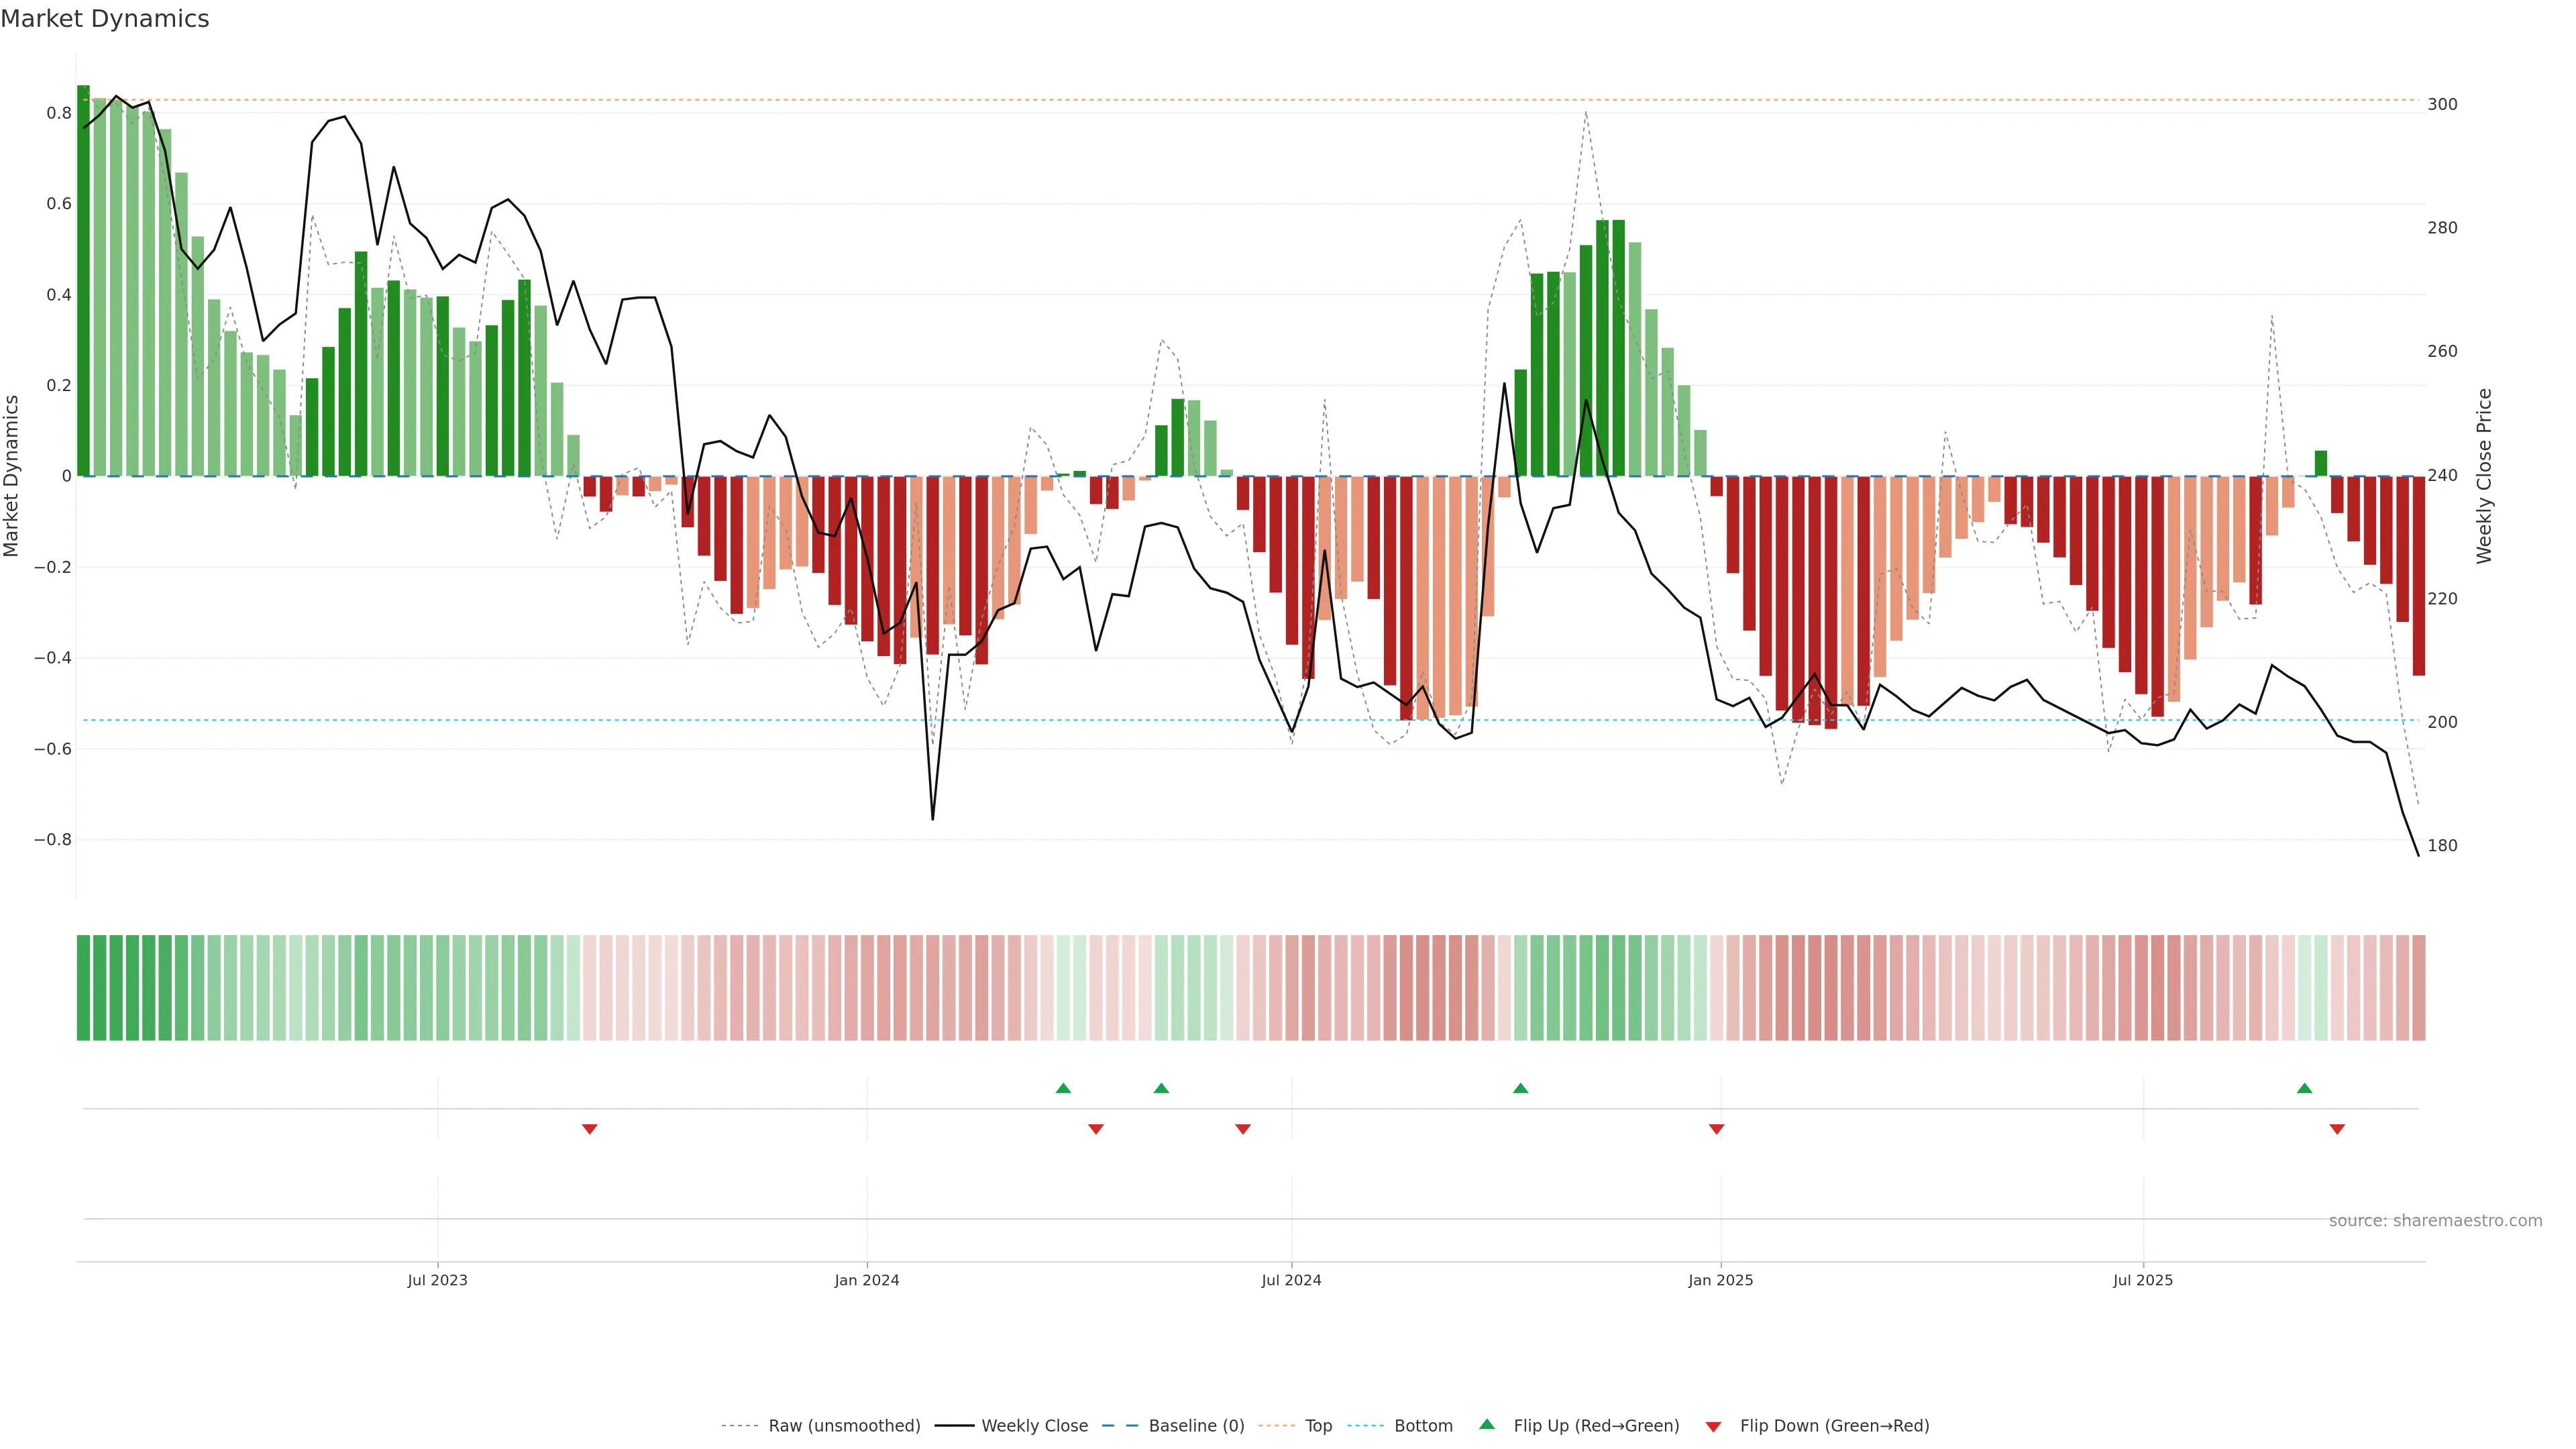Click the Market Dynamics chart title
This screenshot has height=1449, width=2576.
click(105, 19)
